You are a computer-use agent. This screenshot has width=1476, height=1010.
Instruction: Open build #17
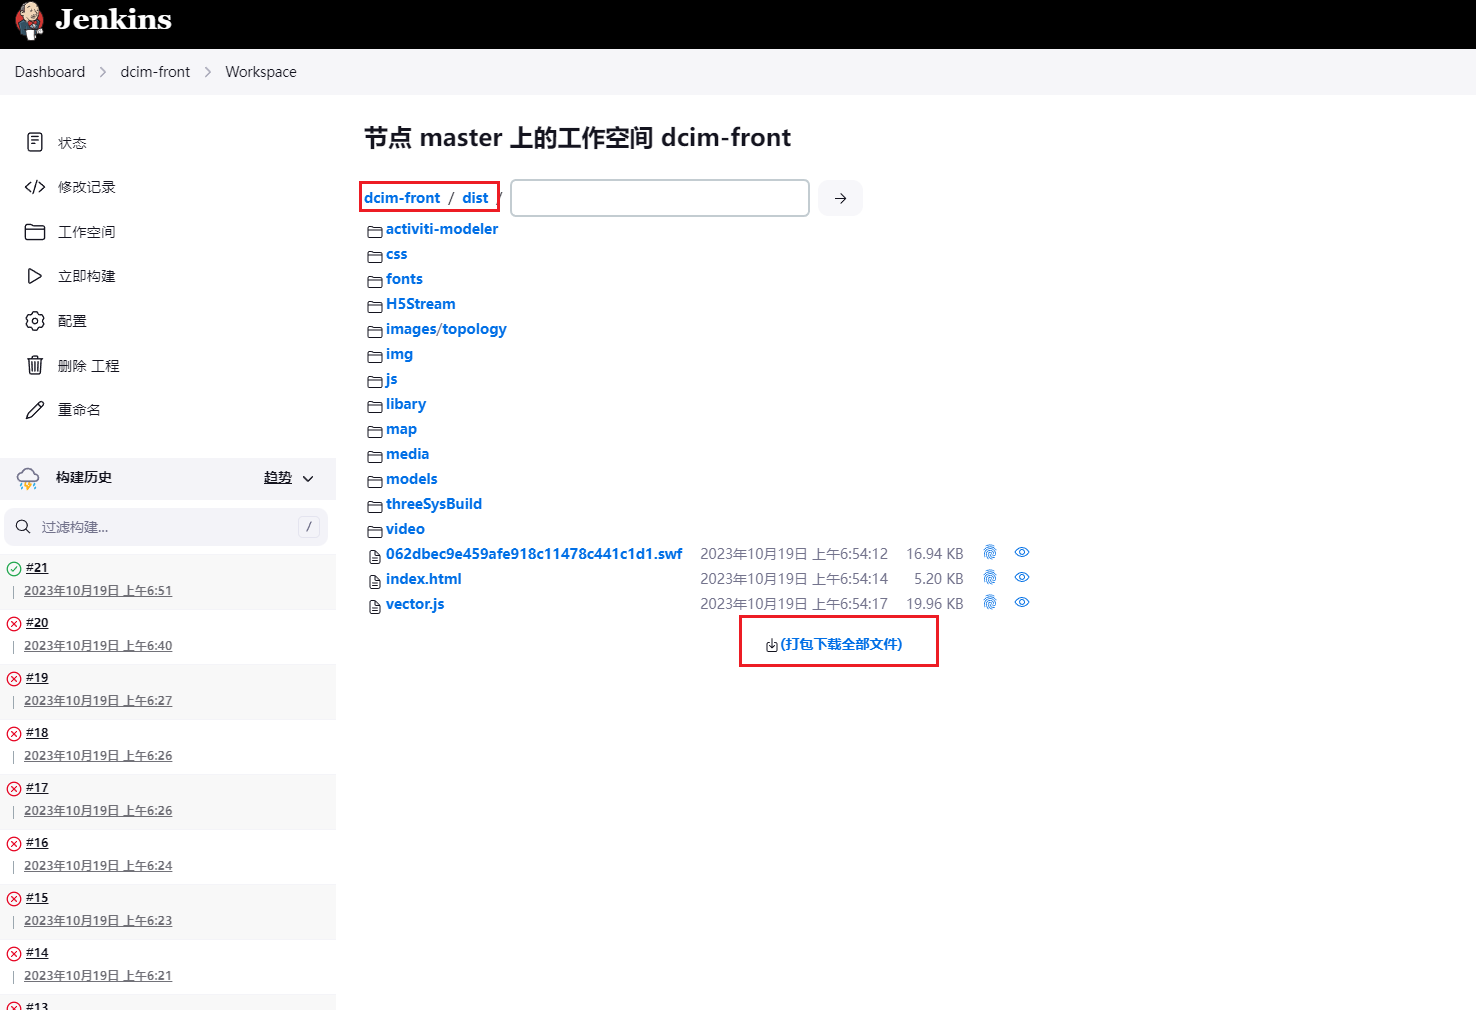click(37, 788)
